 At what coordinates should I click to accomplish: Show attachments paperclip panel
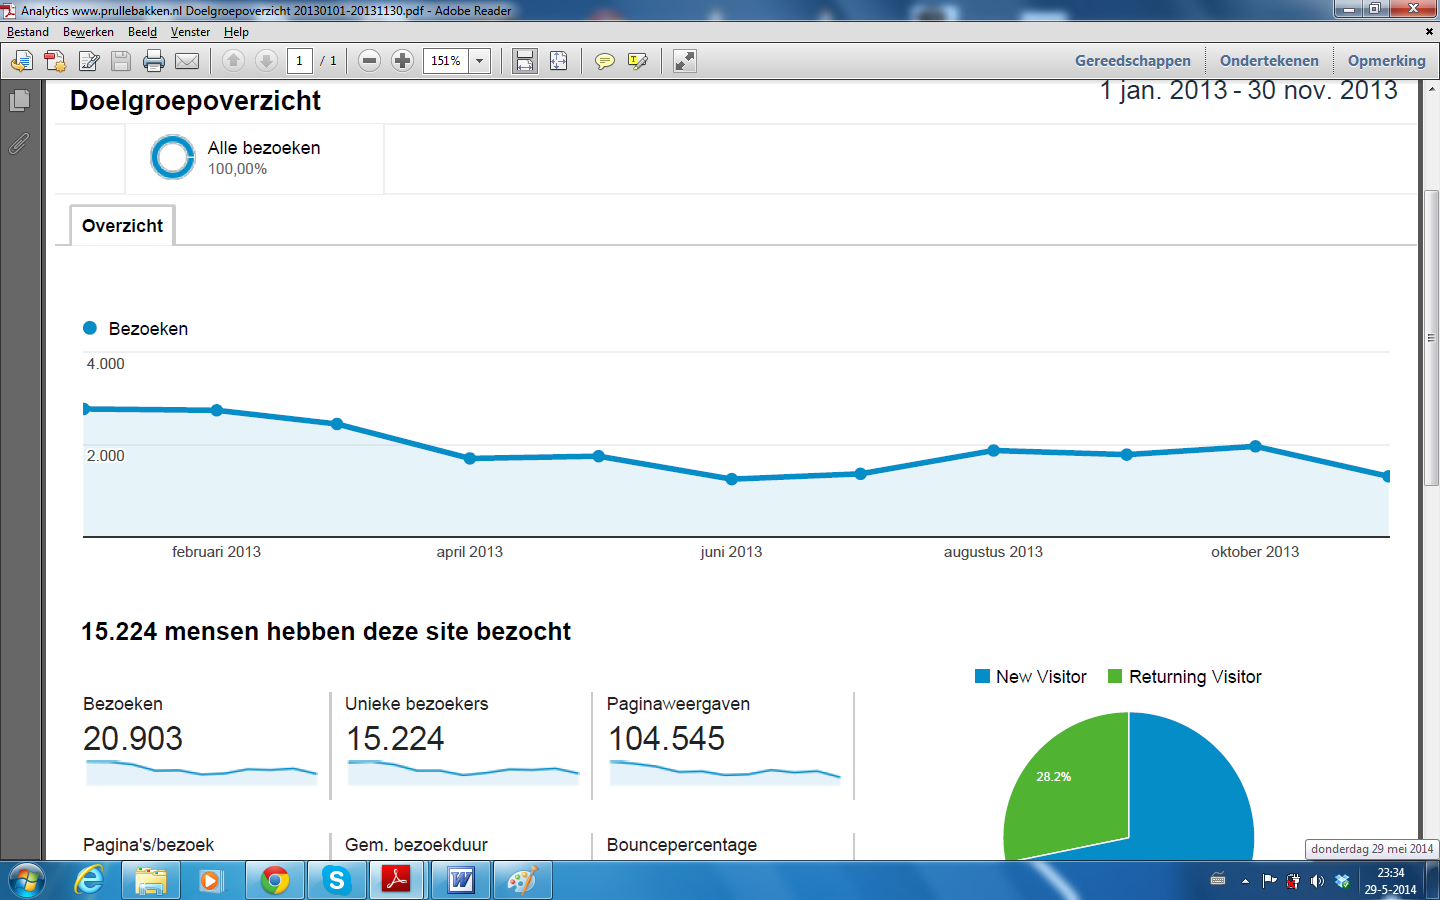pyautogui.click(x=19, y=144)
